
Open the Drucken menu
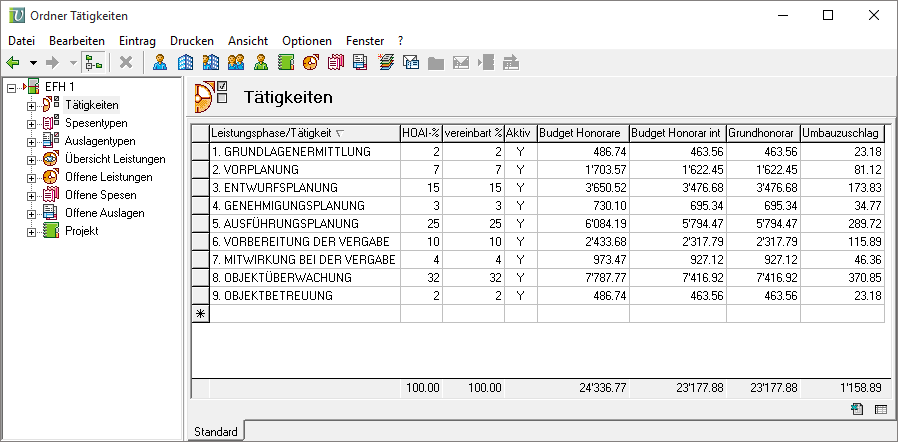click(x=191, y=40)
